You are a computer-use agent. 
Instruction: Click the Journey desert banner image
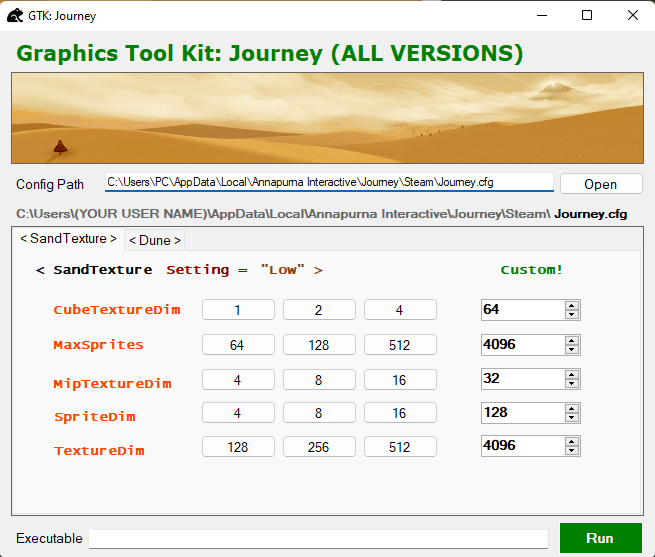[328, 118]
